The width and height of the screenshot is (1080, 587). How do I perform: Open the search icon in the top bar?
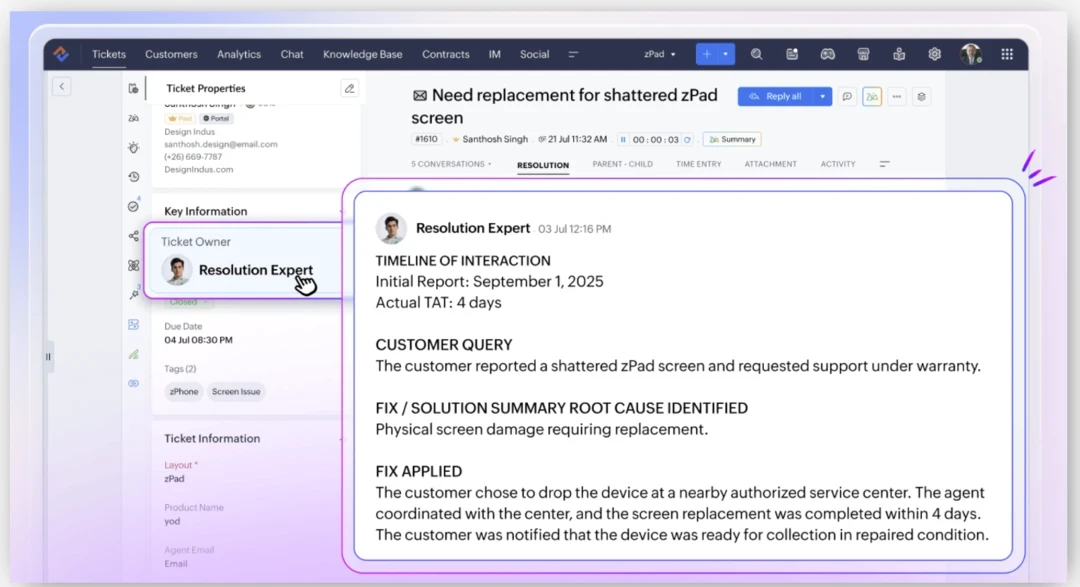(757, 54)
